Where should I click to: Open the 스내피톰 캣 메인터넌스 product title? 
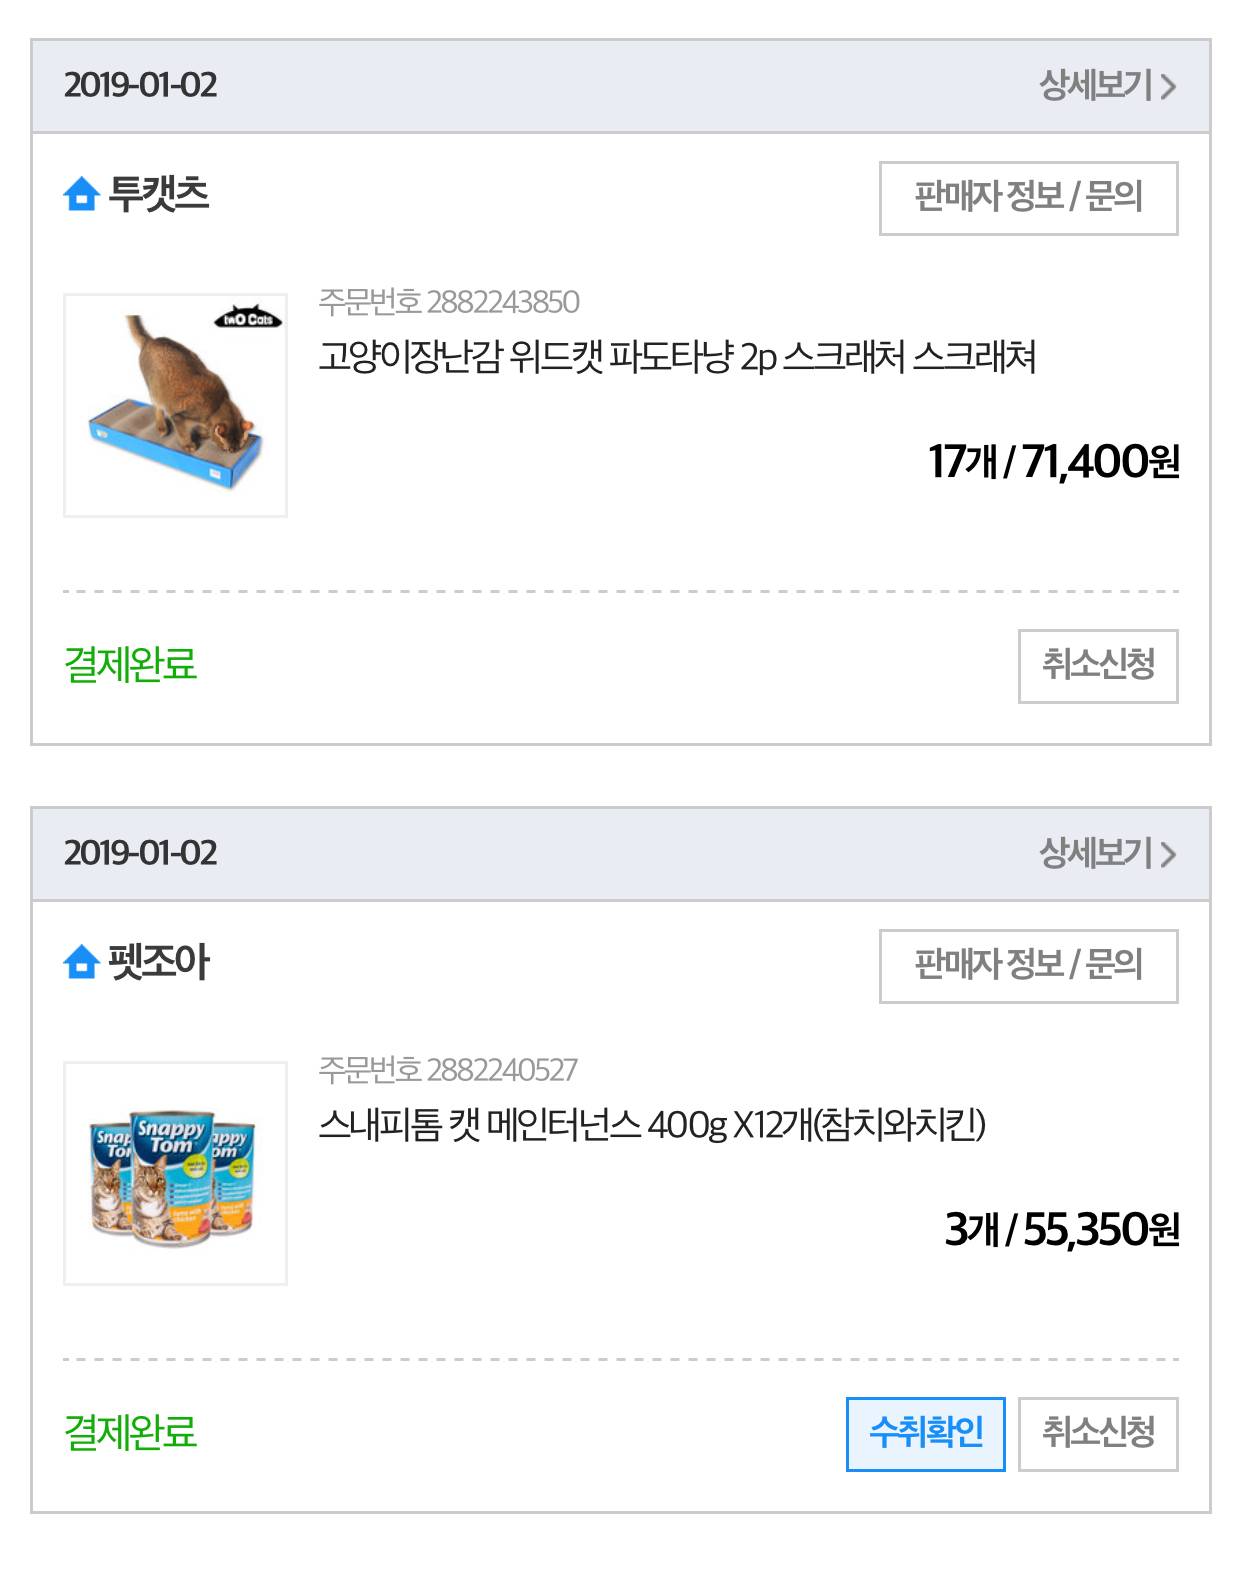[652, 1126]
